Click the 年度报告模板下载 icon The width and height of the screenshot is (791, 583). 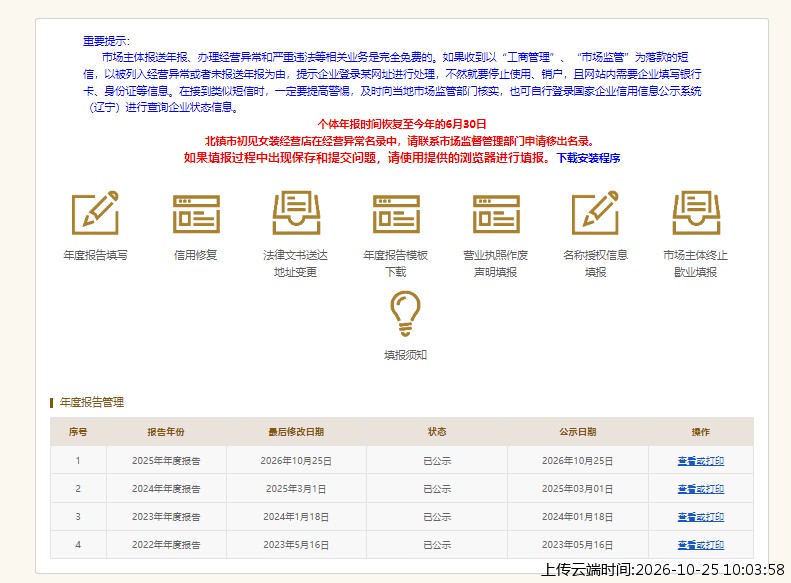(396, 214)
